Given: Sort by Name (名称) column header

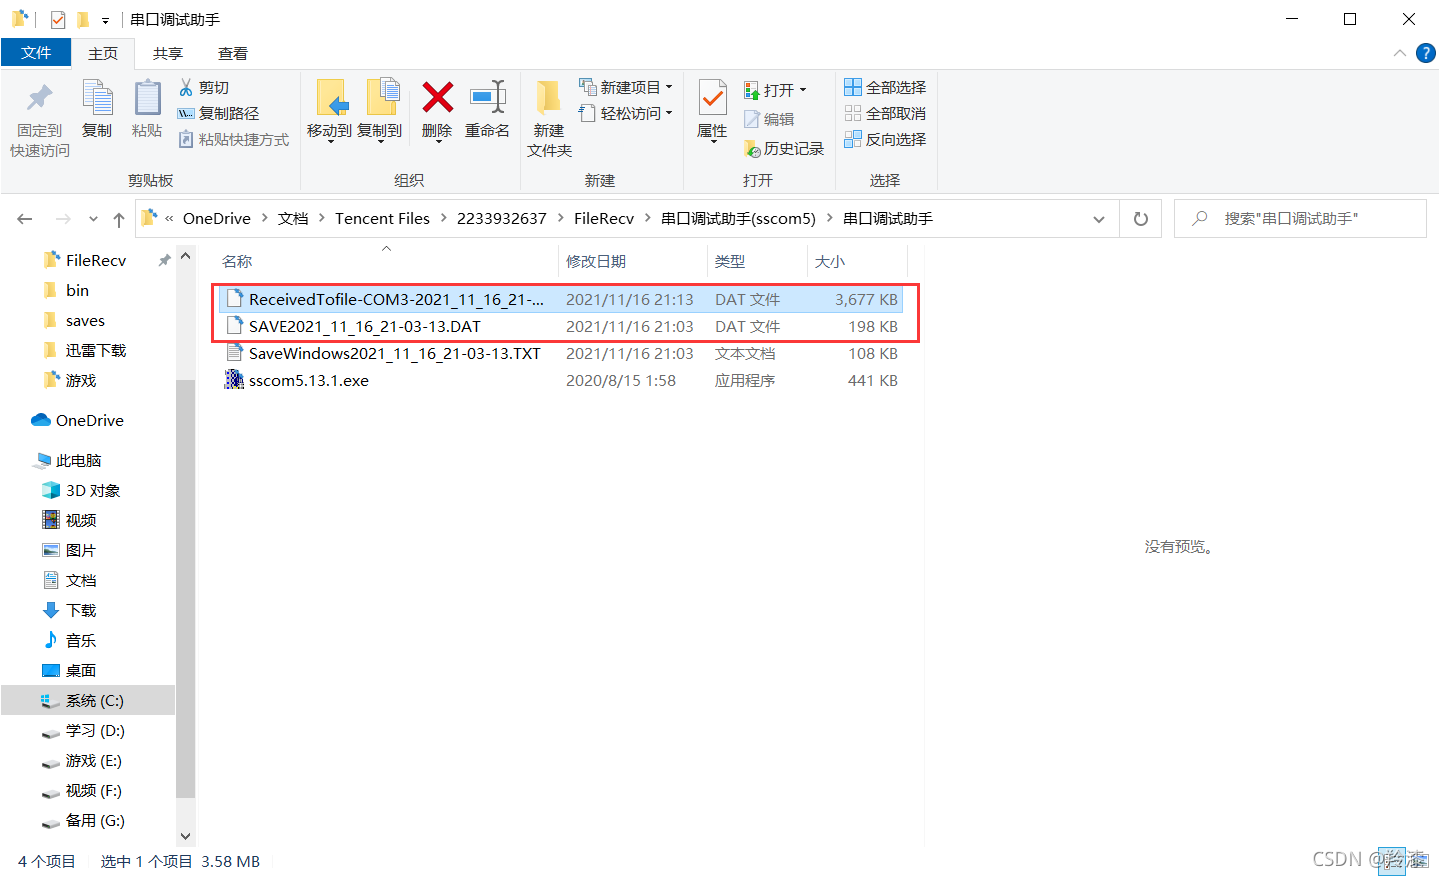Looking at the screenshot, I should pyautogui.click(x=237, y=262).
